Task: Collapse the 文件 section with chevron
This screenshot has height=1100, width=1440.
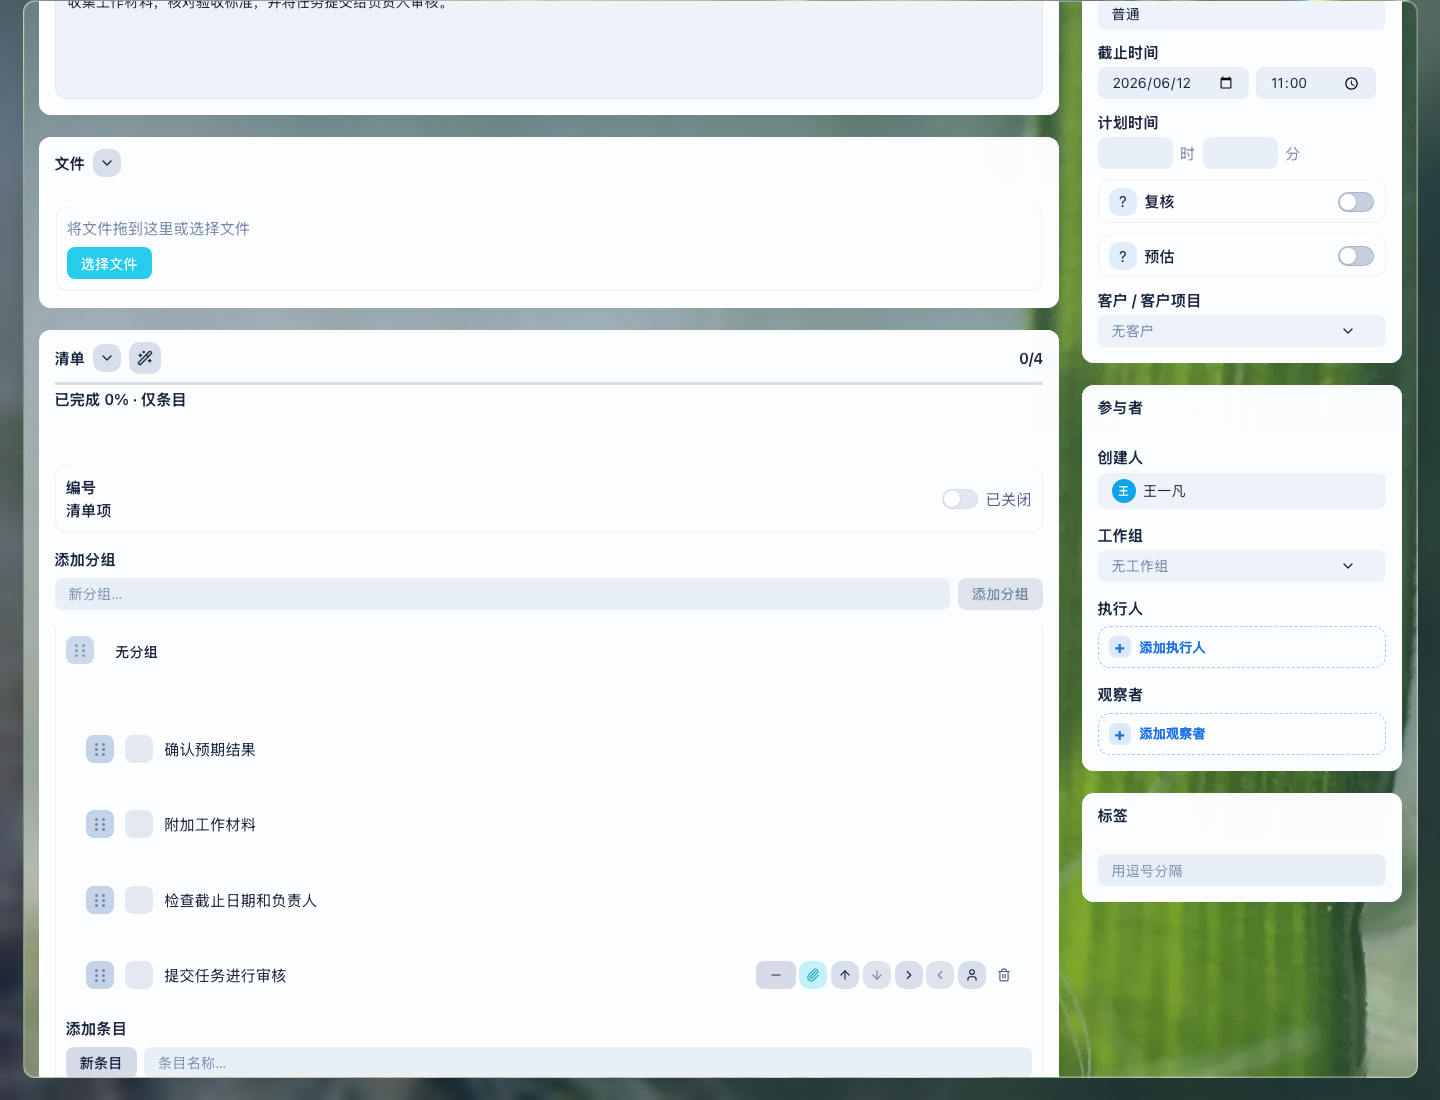Action: [x=107, y=163]
